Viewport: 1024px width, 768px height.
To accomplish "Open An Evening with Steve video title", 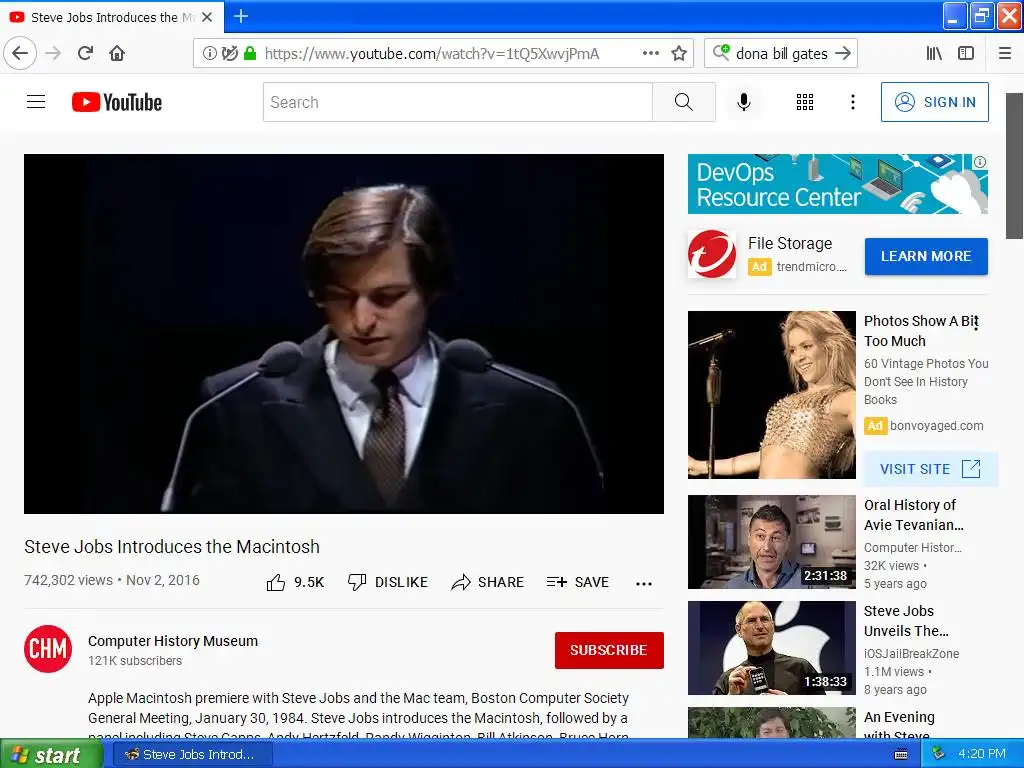I will point(899,726).
